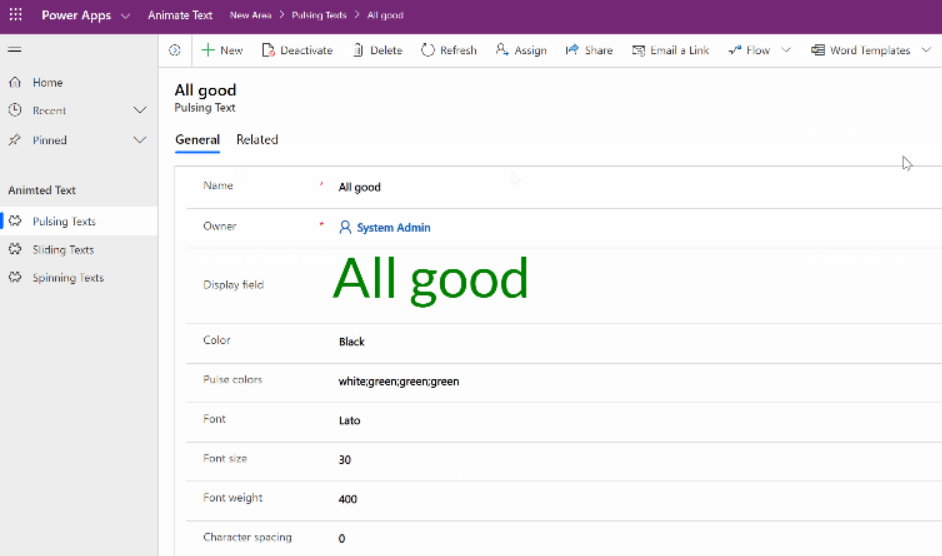The image size is (942, 556).
Task: Expand the Recent section chevron
Action: pyautogui.click(x=140, y=110)
